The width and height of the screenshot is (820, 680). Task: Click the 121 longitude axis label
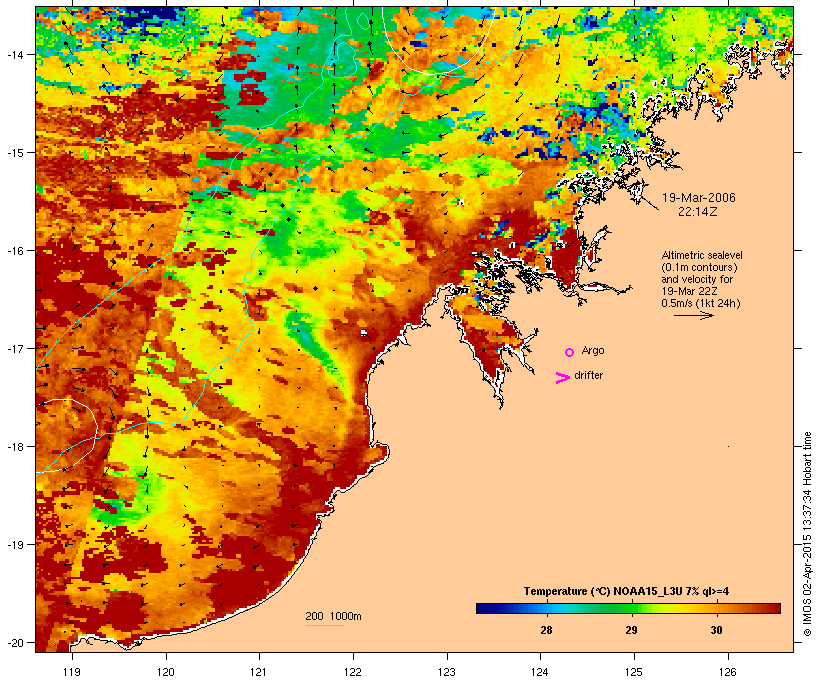point(259,672)
